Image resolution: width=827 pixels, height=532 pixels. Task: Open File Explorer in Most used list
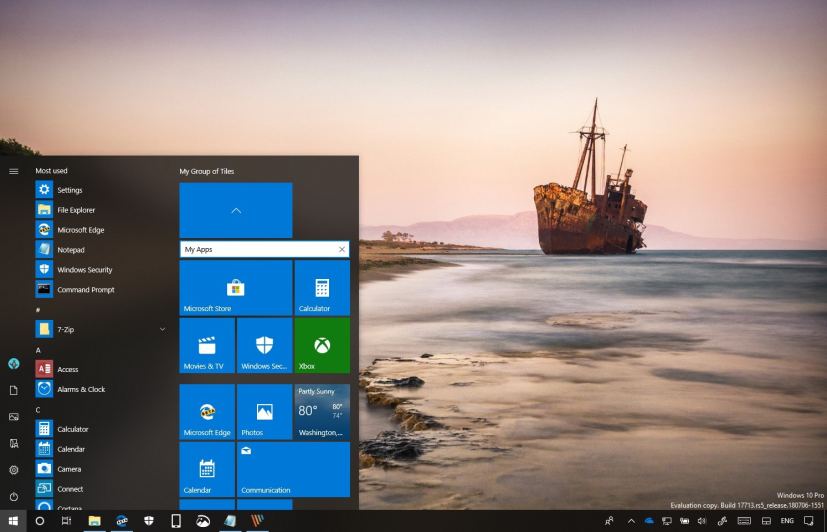(x=100, y=210)
